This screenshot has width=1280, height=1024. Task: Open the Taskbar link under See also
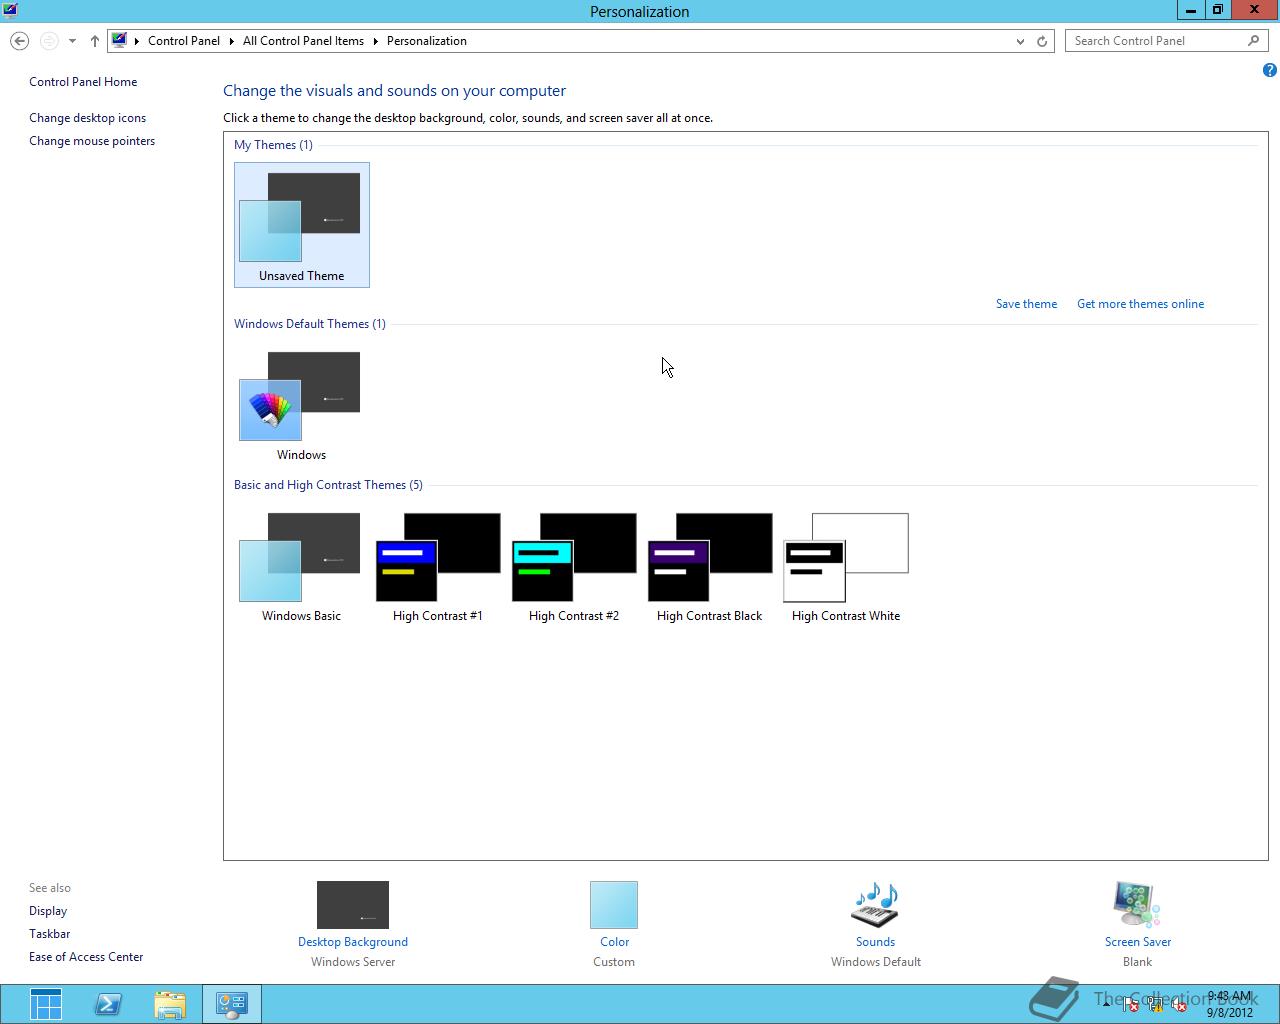[49, 934]
